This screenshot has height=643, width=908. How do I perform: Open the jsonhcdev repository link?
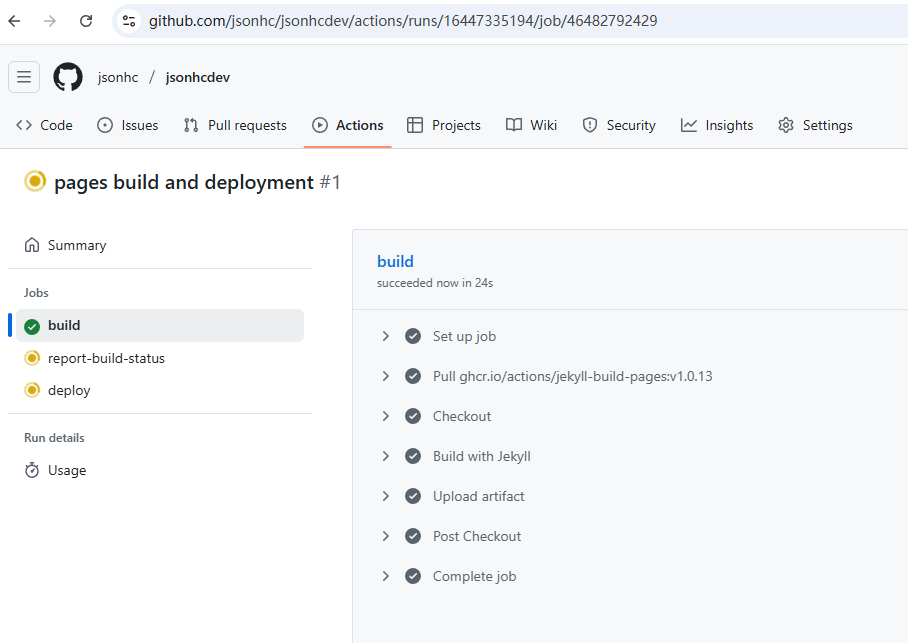tap(198, 77)
